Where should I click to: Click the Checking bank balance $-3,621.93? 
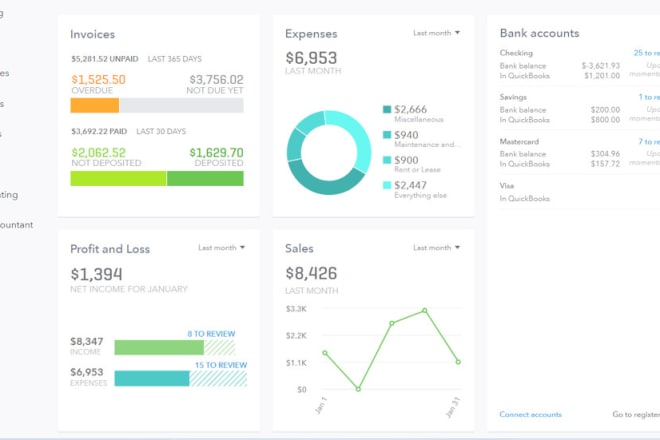pyautogui.click(x=601, y=66)
